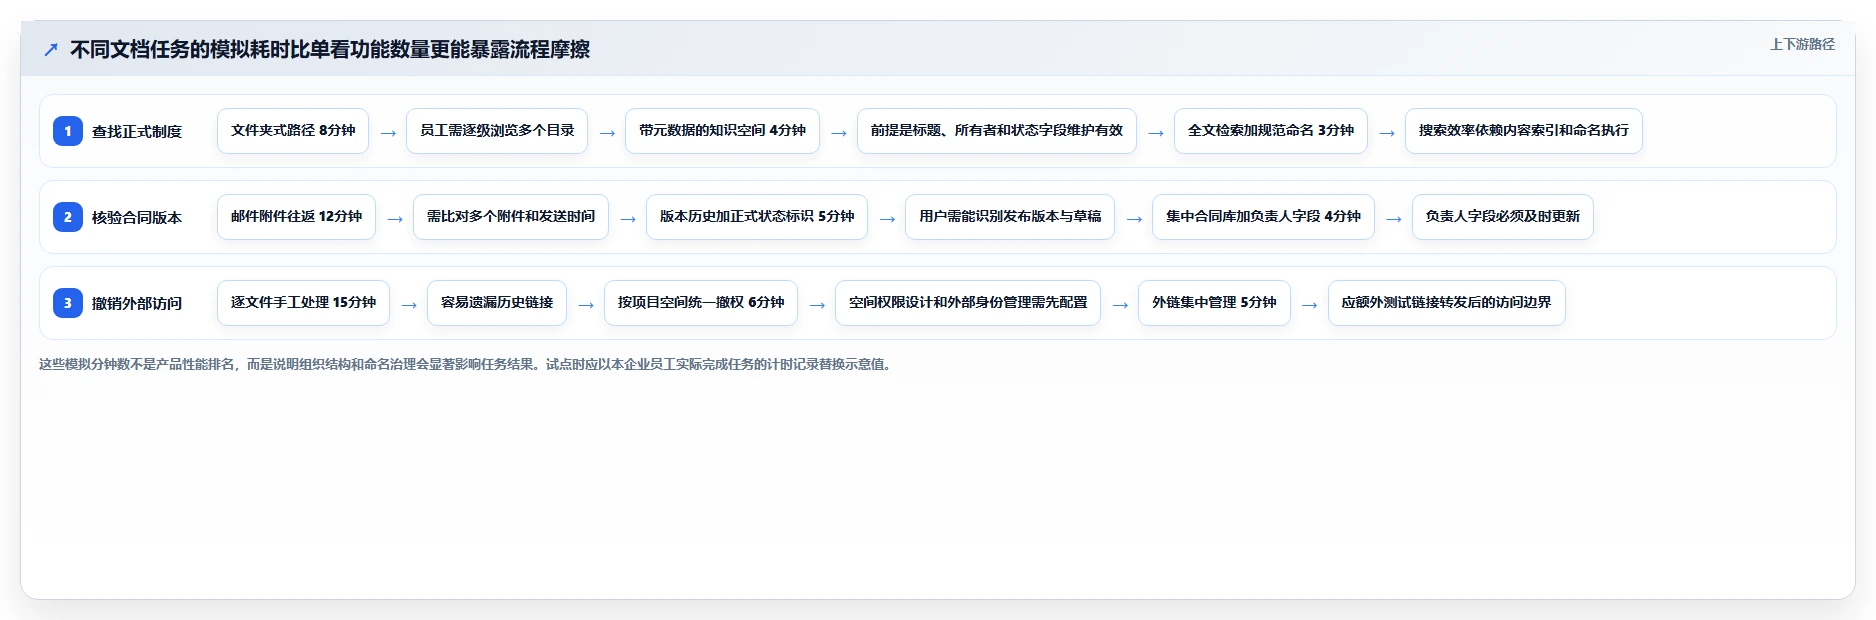
Task: Click the number 1 badge for 查找正式制度
Action: [x=68, y=131]
